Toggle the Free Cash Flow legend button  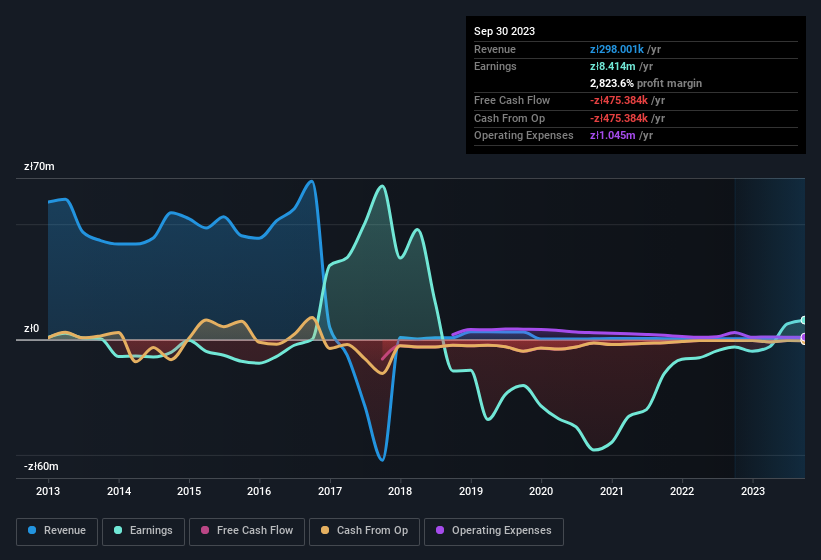coord(247,531)
